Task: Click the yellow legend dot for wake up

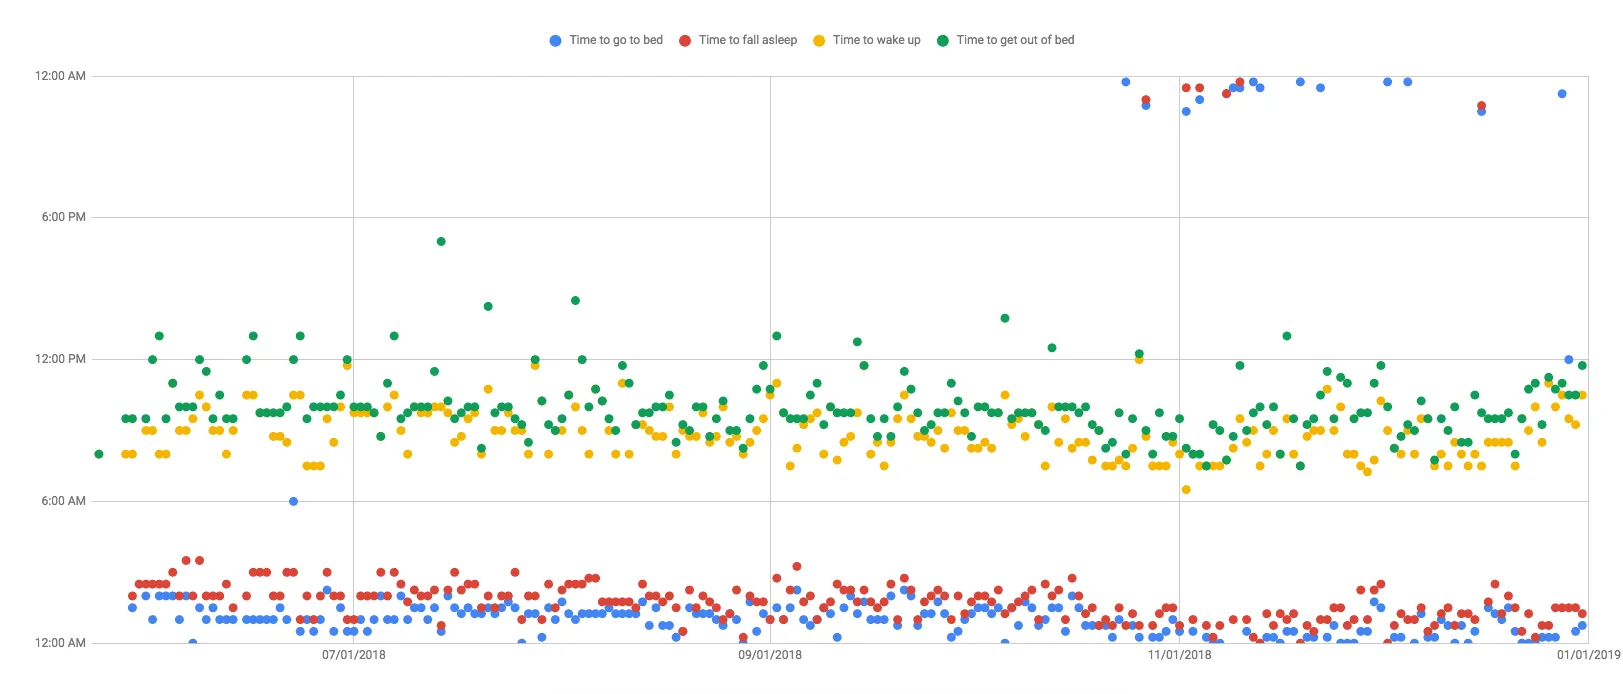Action: [819, 41]
